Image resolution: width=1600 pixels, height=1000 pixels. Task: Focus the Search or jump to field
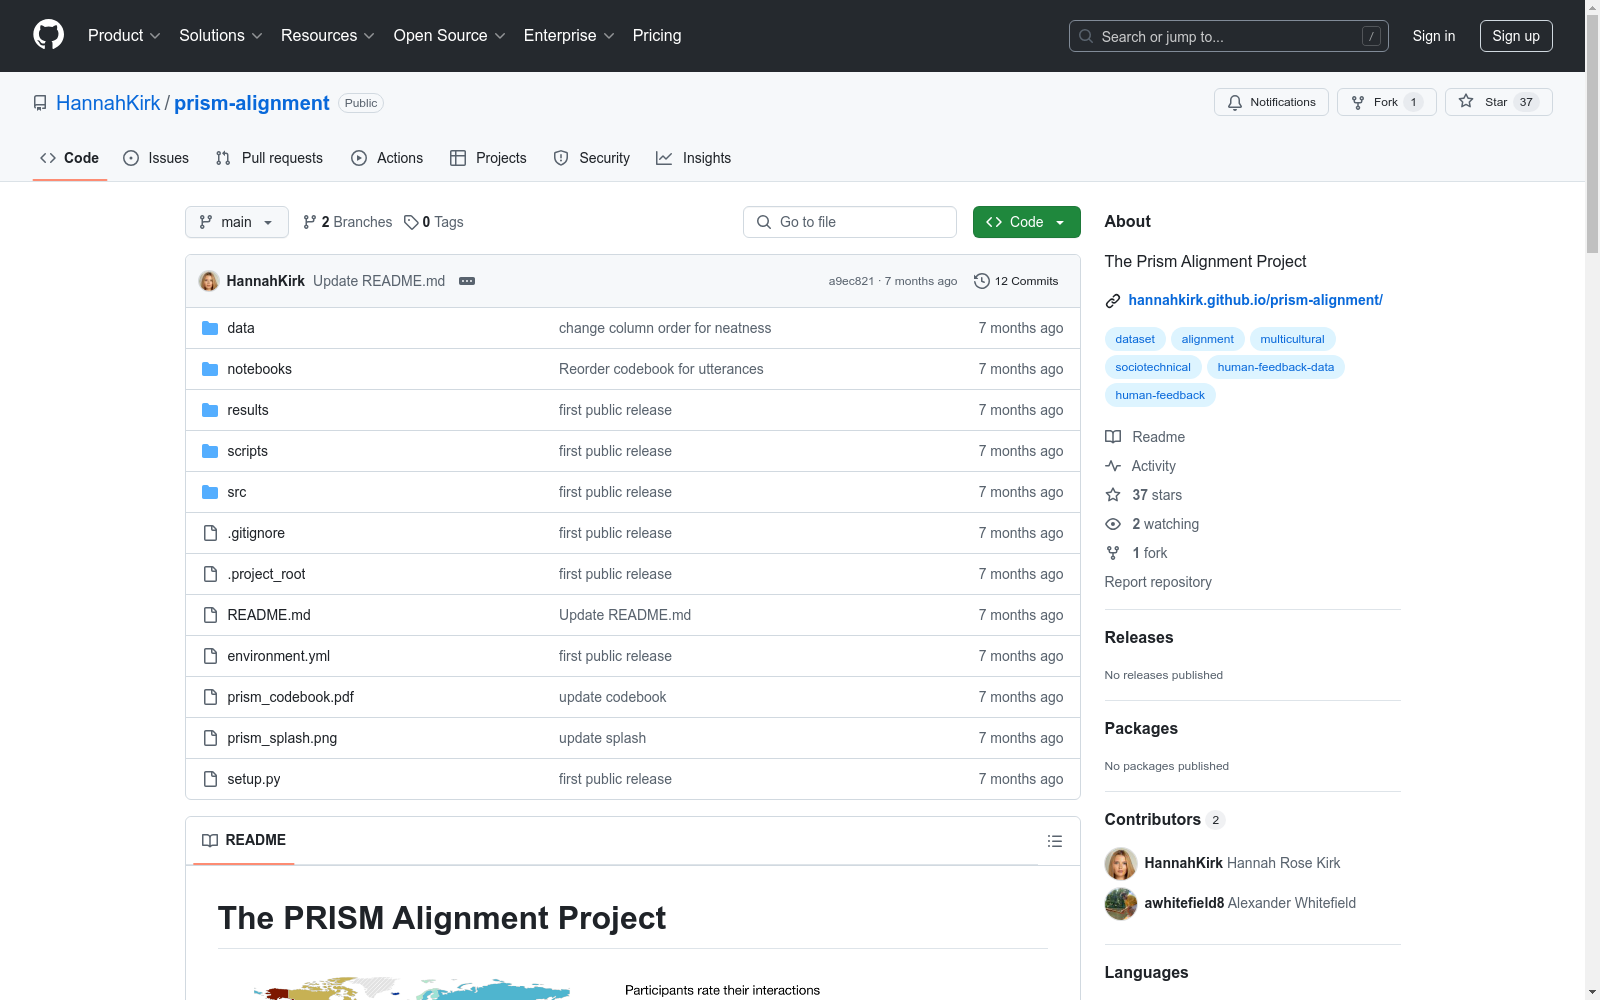[x=1229, y=36]
